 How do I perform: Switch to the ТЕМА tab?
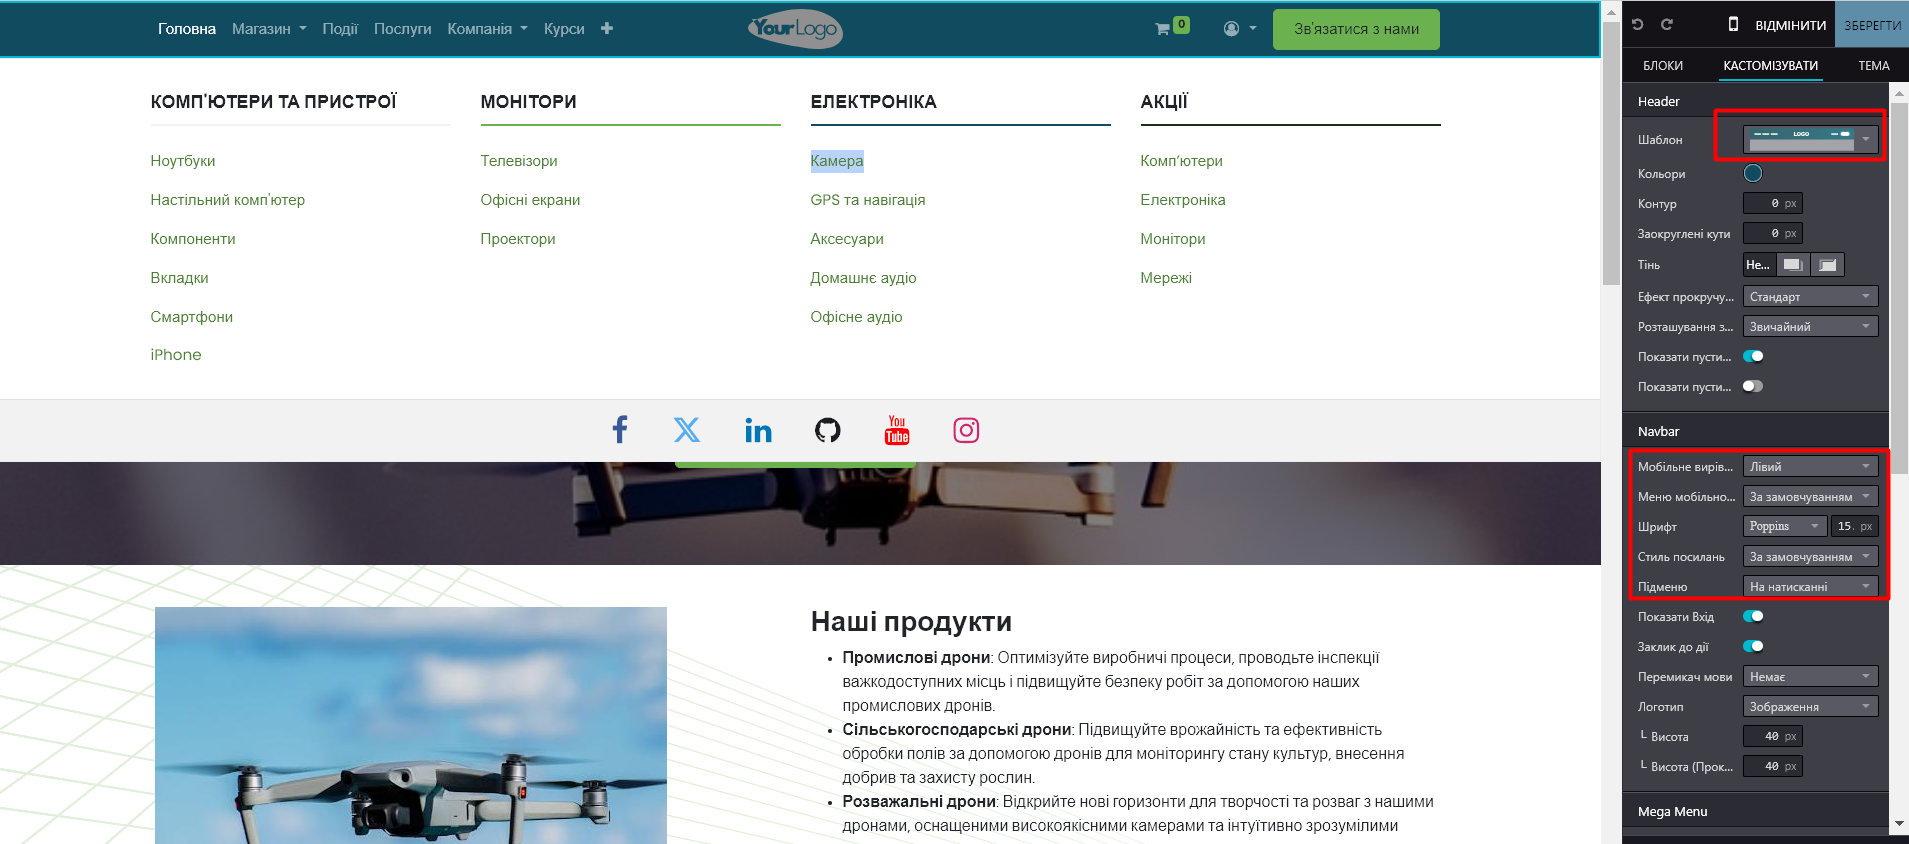(x=1873, y=66)
